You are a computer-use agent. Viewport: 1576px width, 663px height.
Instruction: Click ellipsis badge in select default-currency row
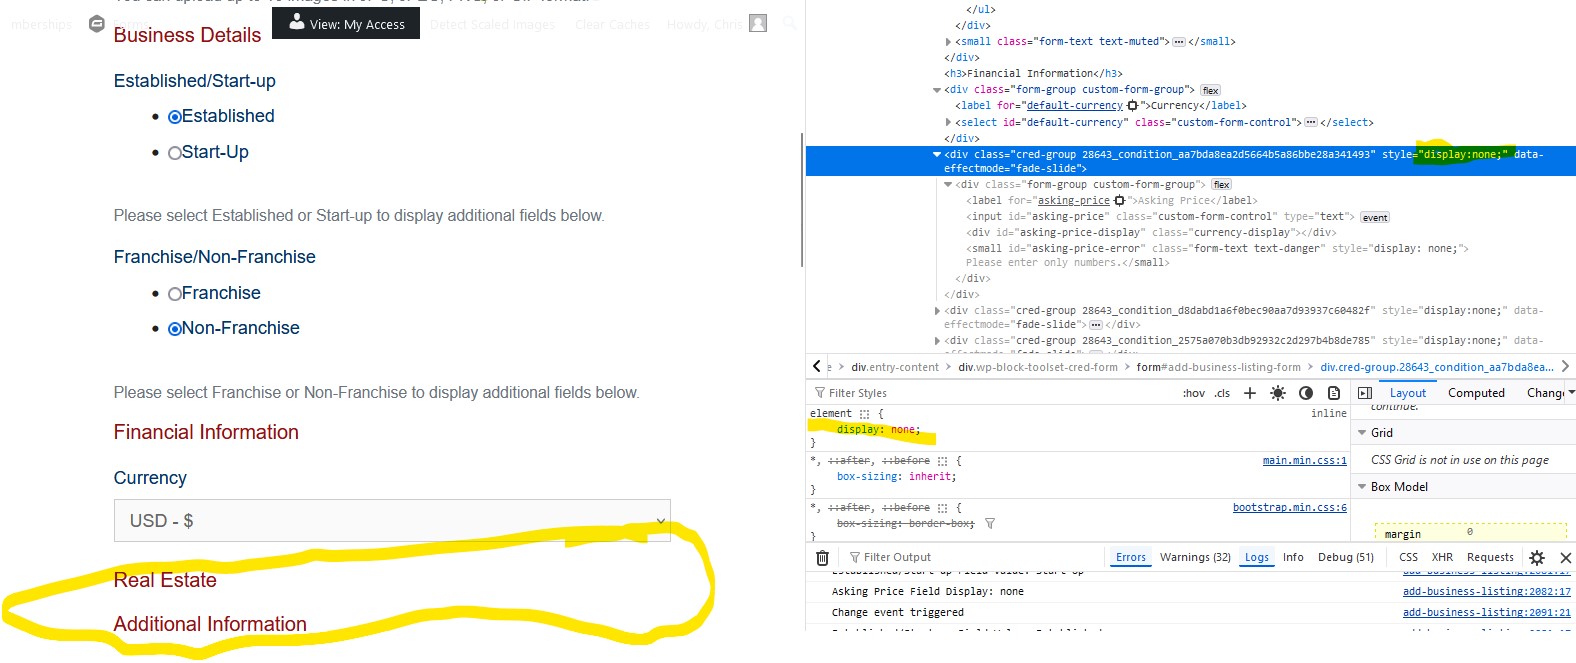click(1310, 122)
